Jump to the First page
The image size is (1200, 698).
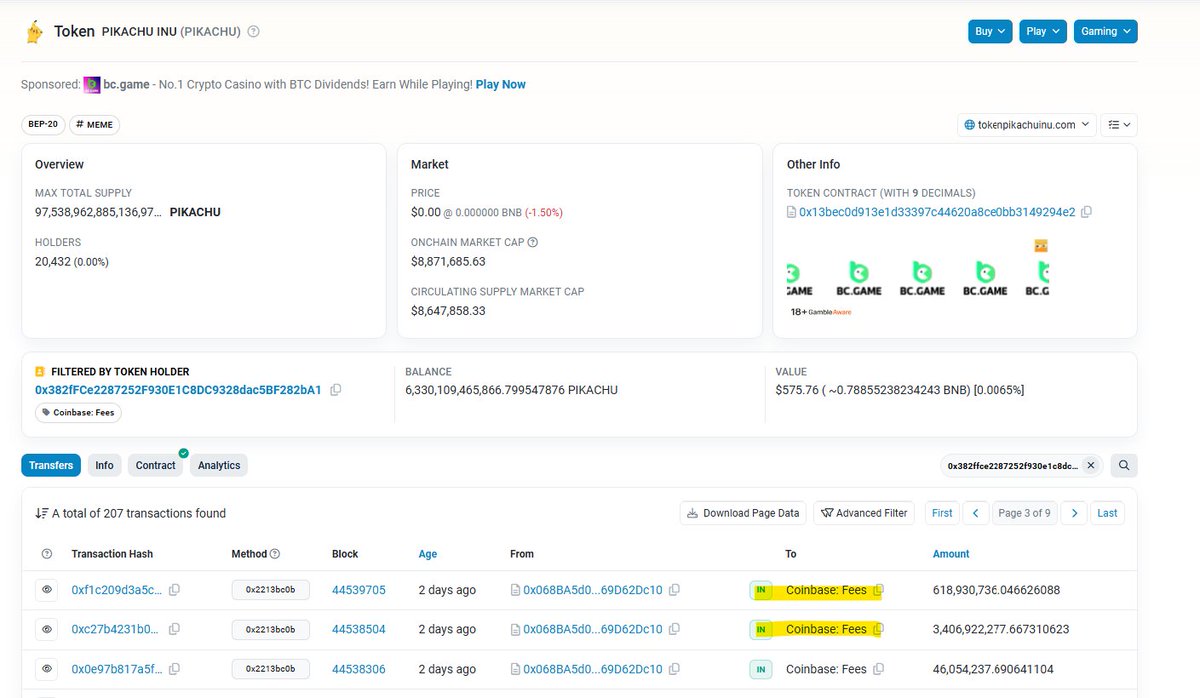click(x=942, y=513)
